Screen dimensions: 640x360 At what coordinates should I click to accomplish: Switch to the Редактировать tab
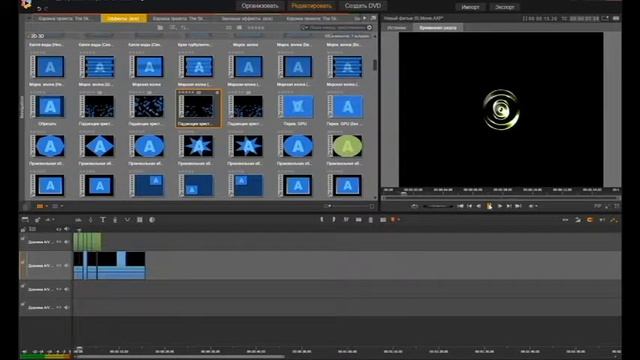(312, 6)
